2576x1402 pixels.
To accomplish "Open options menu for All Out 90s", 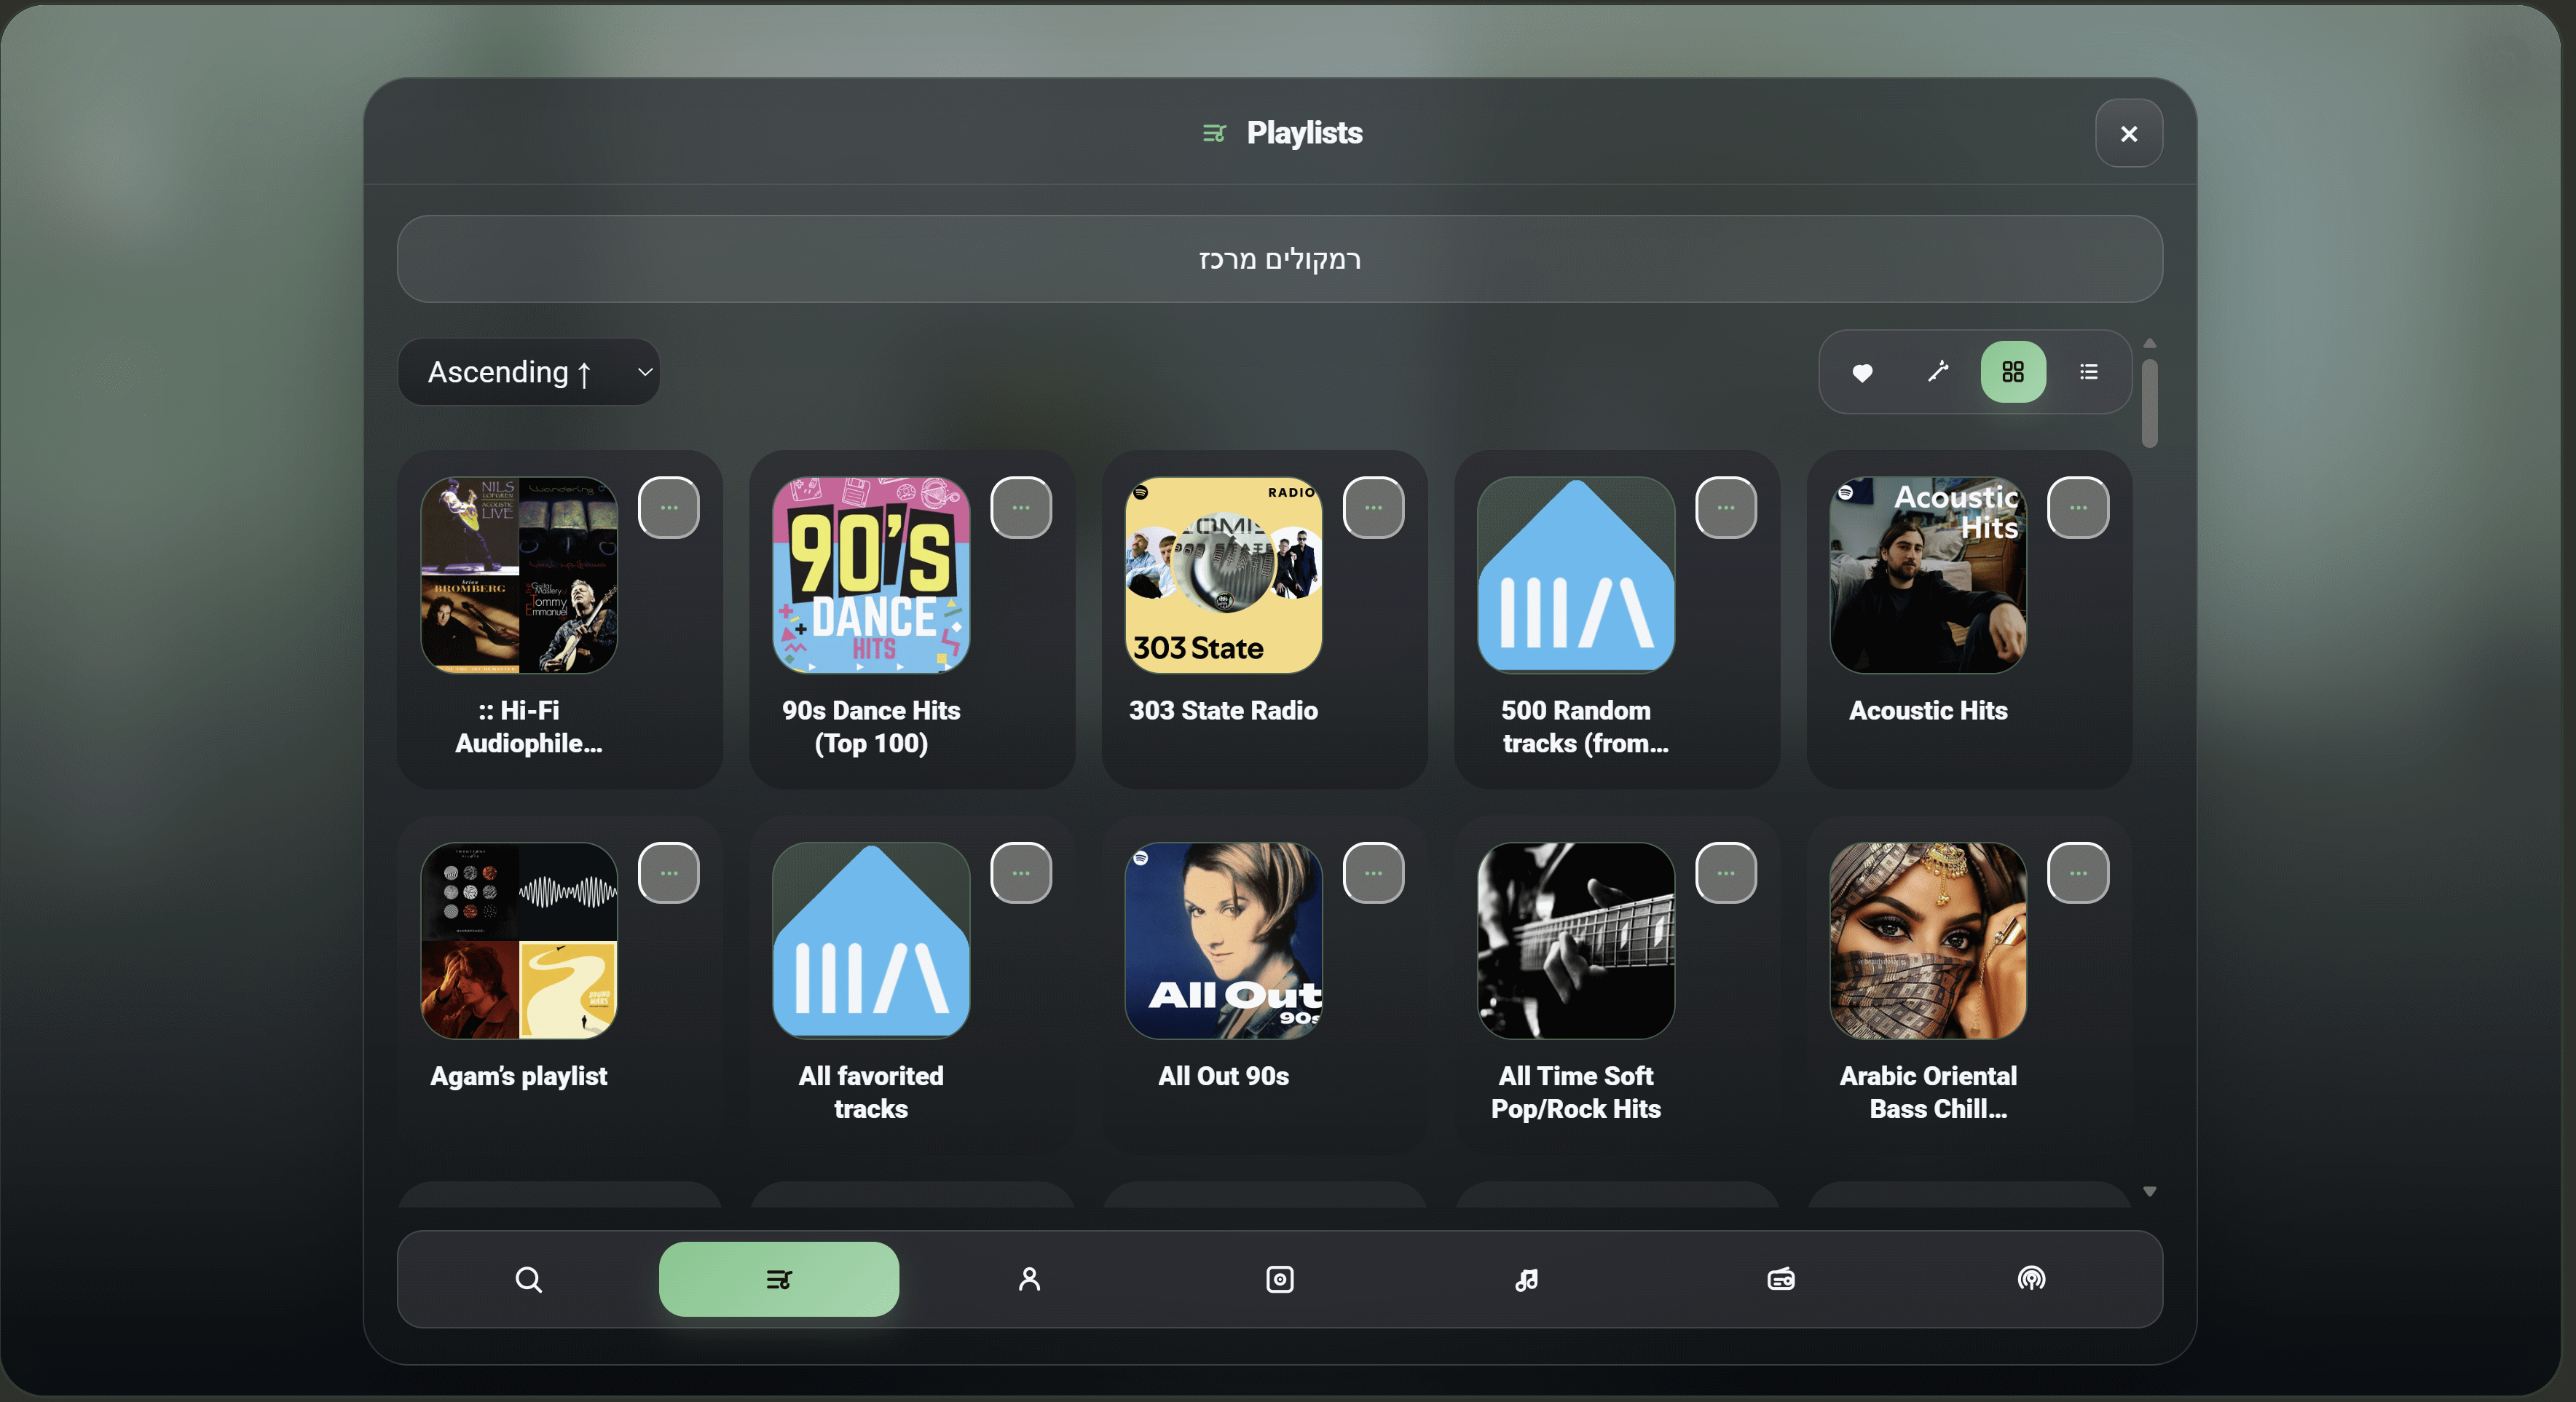I will [x=1374, y=873].
